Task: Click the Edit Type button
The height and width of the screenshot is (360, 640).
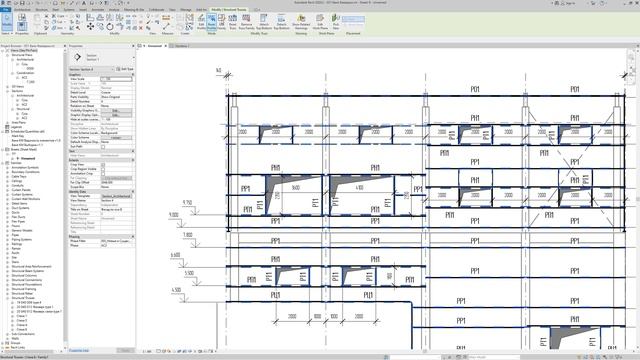Action: click(124, 69)
